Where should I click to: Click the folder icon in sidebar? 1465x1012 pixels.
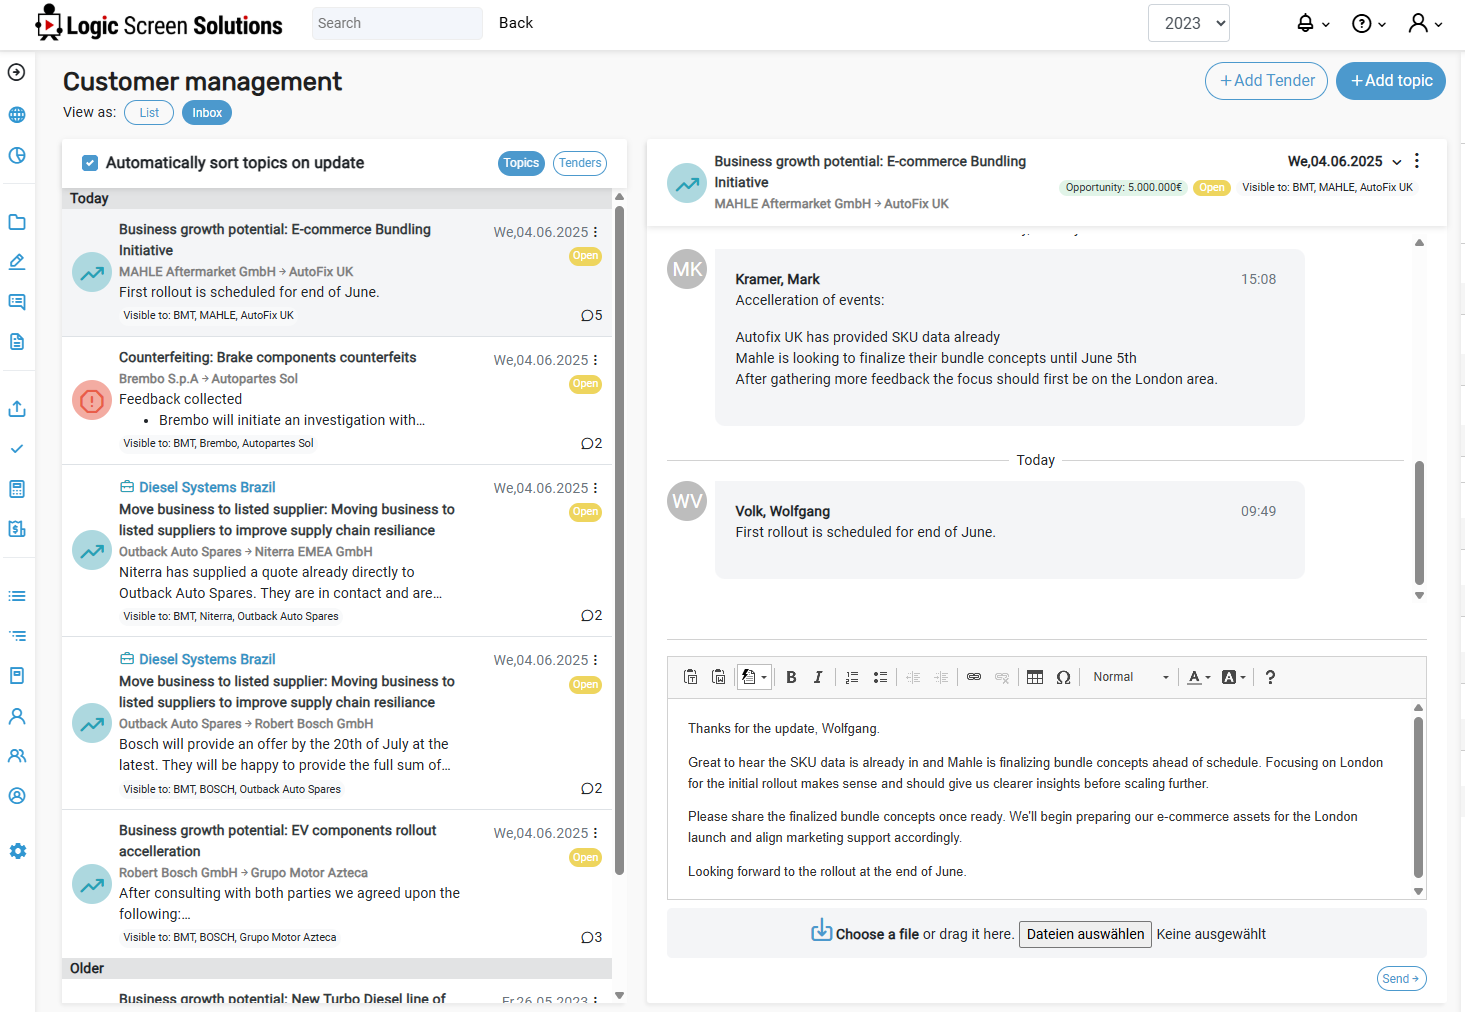click(x=17, y=222)
